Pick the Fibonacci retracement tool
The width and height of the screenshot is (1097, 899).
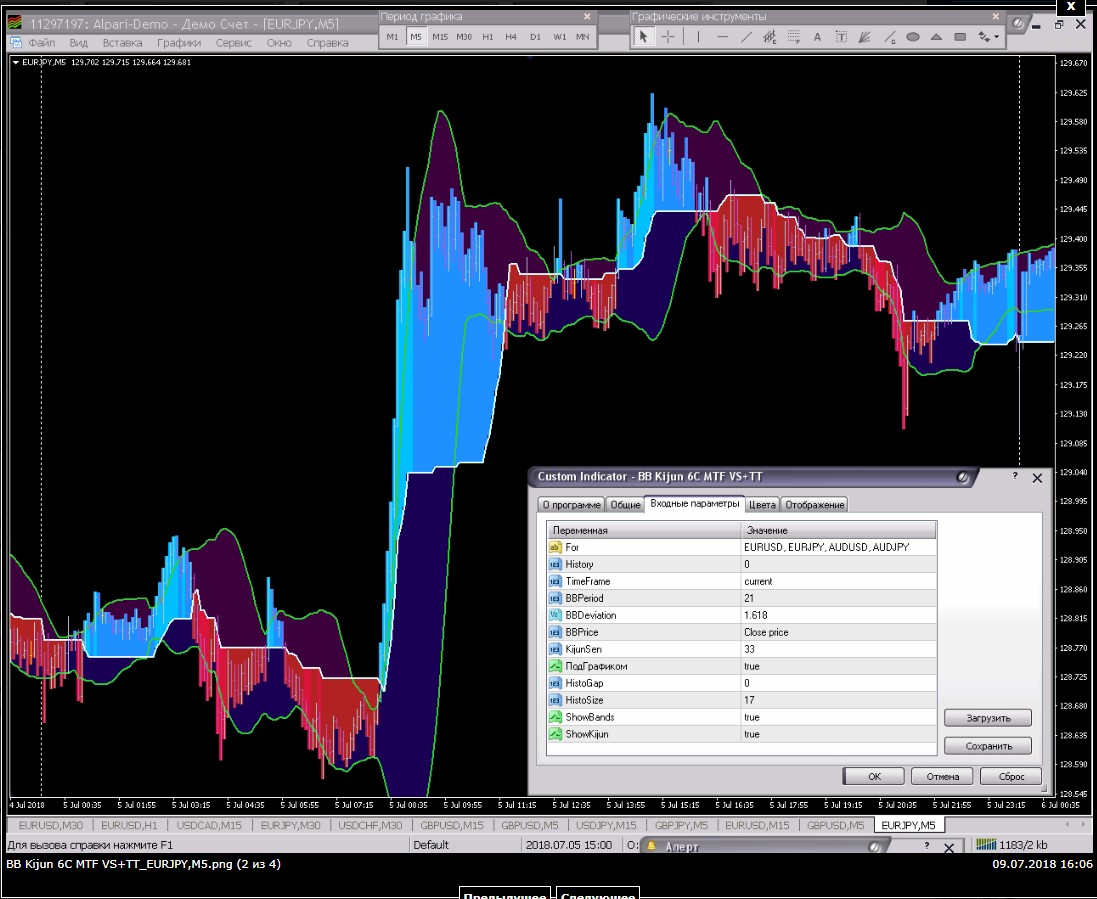[x=793, y=37]
